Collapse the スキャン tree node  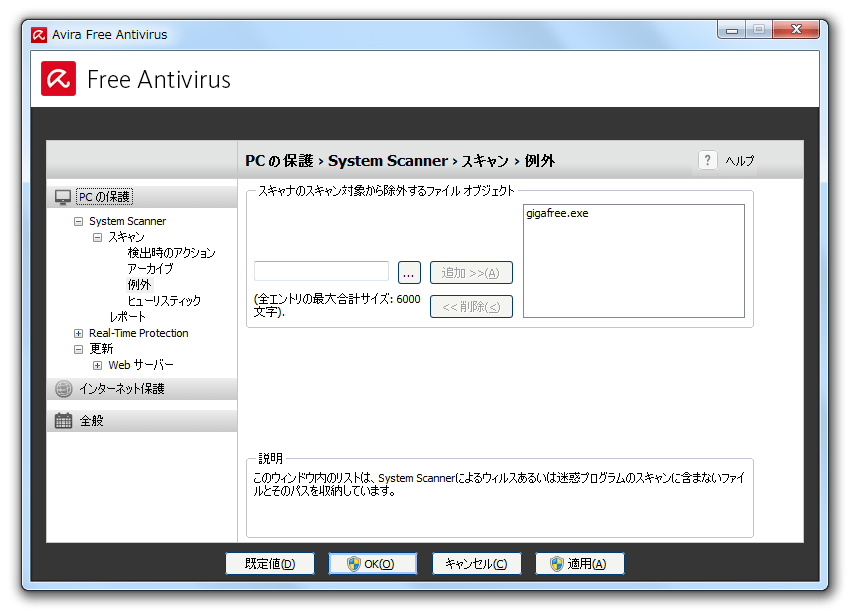pyautogui.click(x=97, y=237)
